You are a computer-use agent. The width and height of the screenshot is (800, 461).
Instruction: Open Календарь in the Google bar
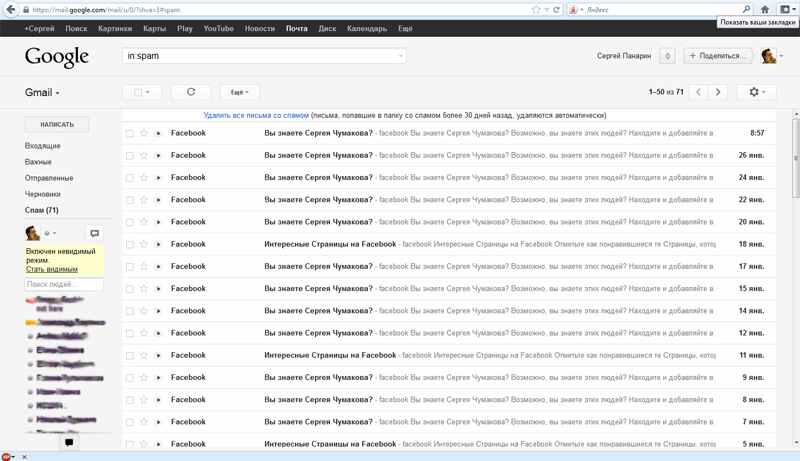(x=366, y=29)
